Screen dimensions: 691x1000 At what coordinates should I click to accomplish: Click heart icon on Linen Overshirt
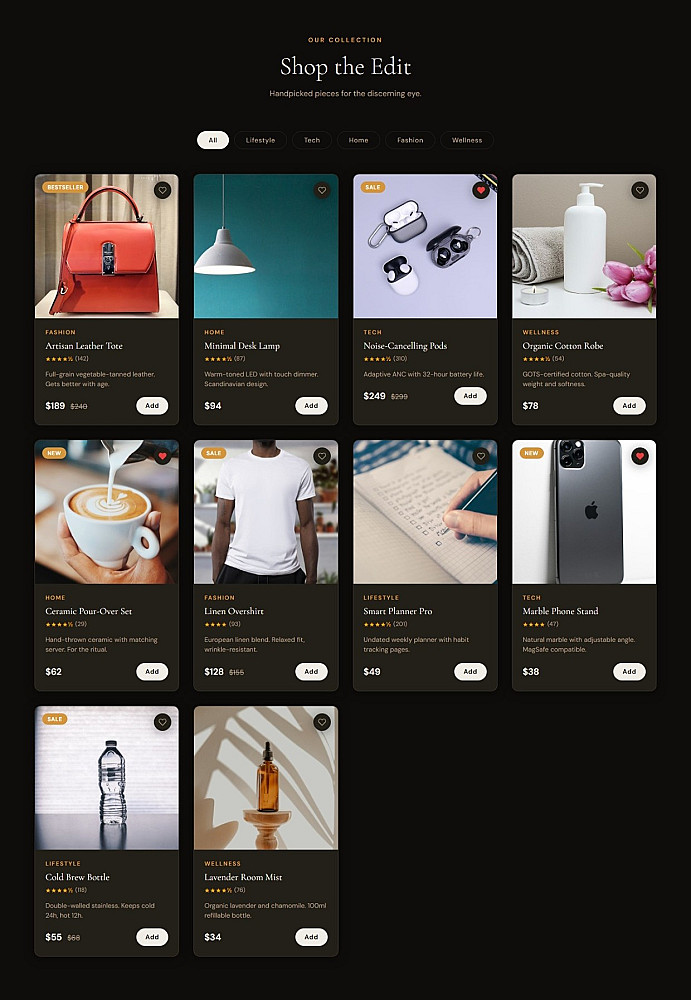click(x=322, y=456)
